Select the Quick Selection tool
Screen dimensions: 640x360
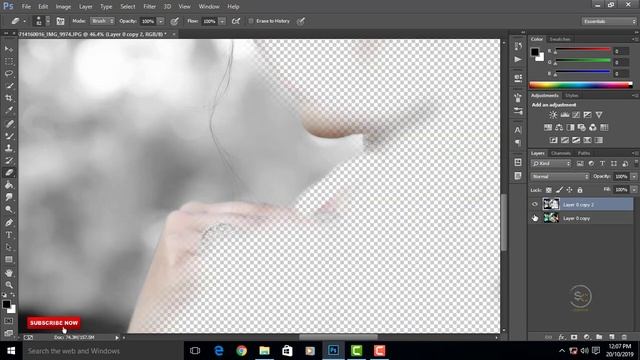click(x=9, y=86)
